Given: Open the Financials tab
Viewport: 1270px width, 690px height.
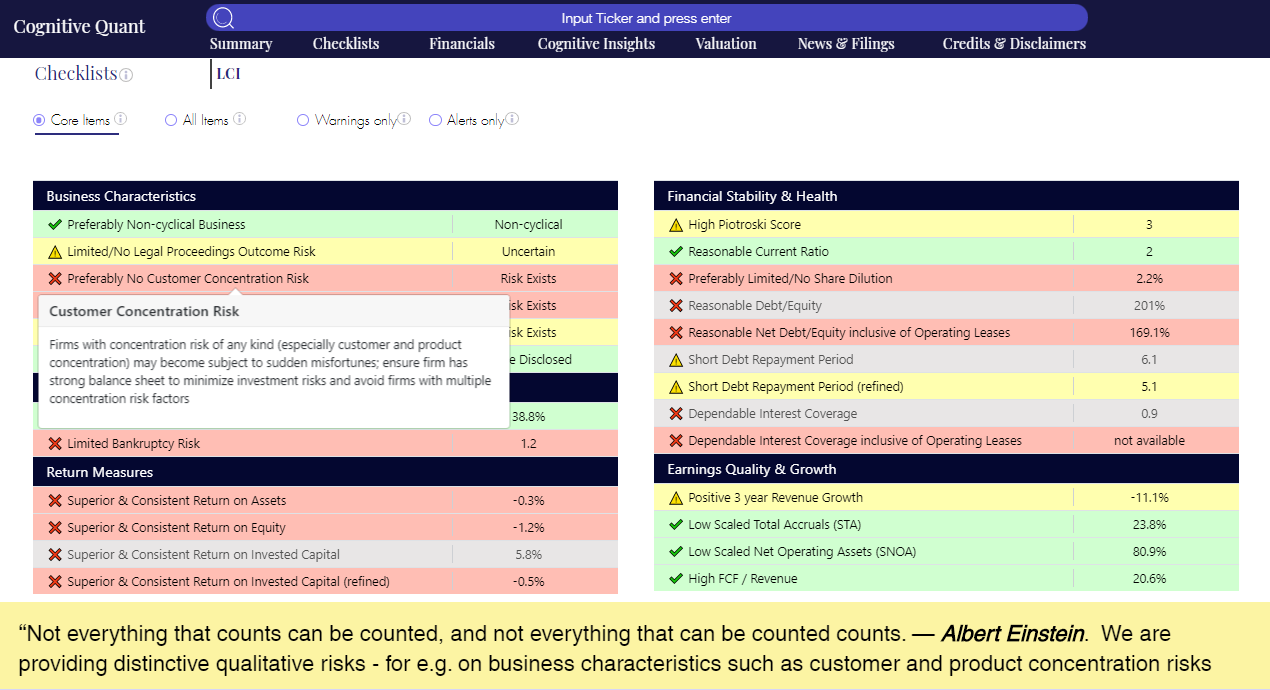Looking at the screenshot, I should [462, 44].
